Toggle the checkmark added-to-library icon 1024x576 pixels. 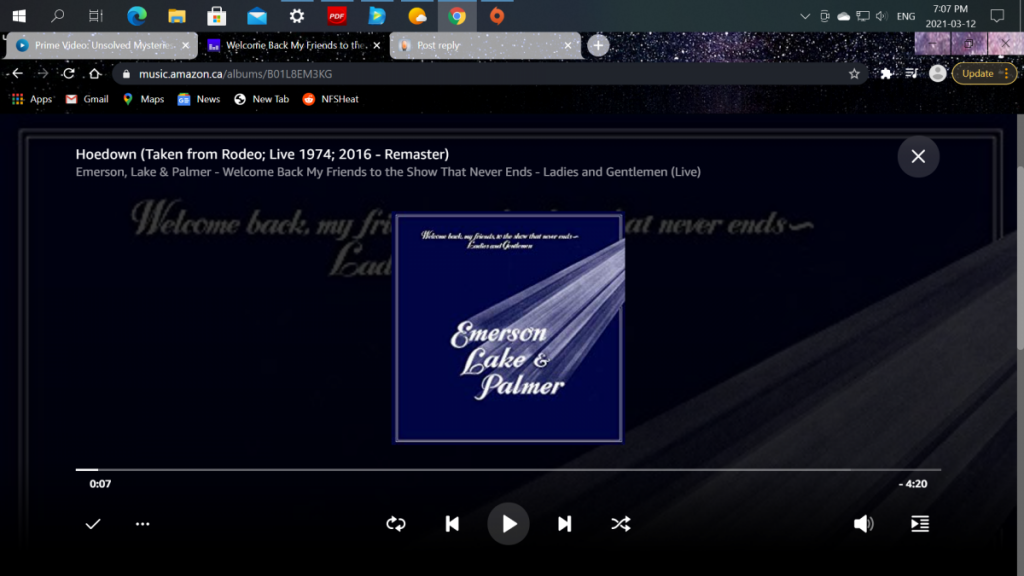coord(93,524)
